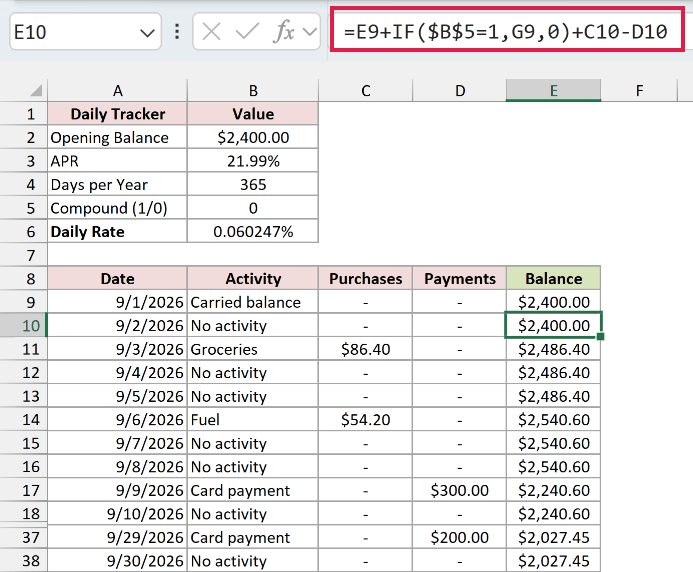Select column E header
This screenshot has height=572, width=693.
point(553,91)
